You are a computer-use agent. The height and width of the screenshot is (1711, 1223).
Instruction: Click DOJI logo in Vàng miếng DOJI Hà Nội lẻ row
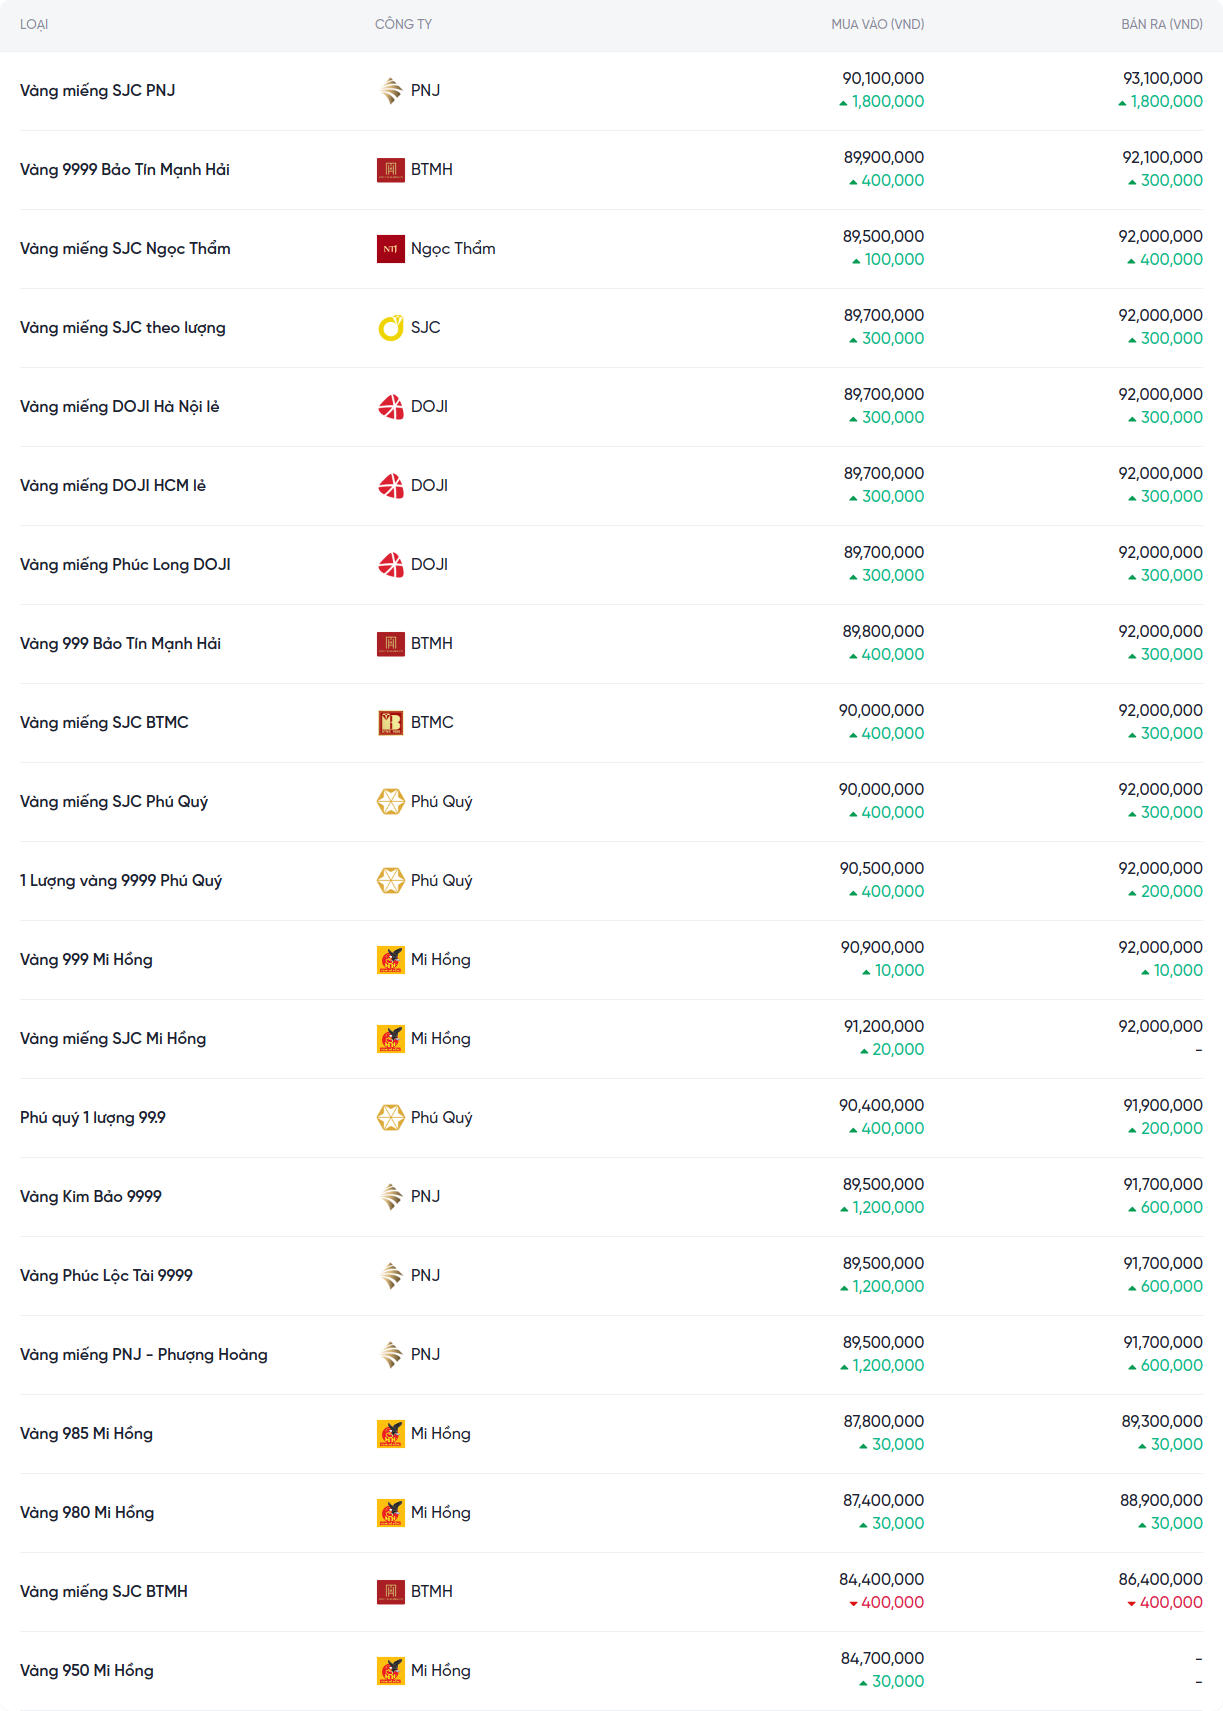pos(390,407)
